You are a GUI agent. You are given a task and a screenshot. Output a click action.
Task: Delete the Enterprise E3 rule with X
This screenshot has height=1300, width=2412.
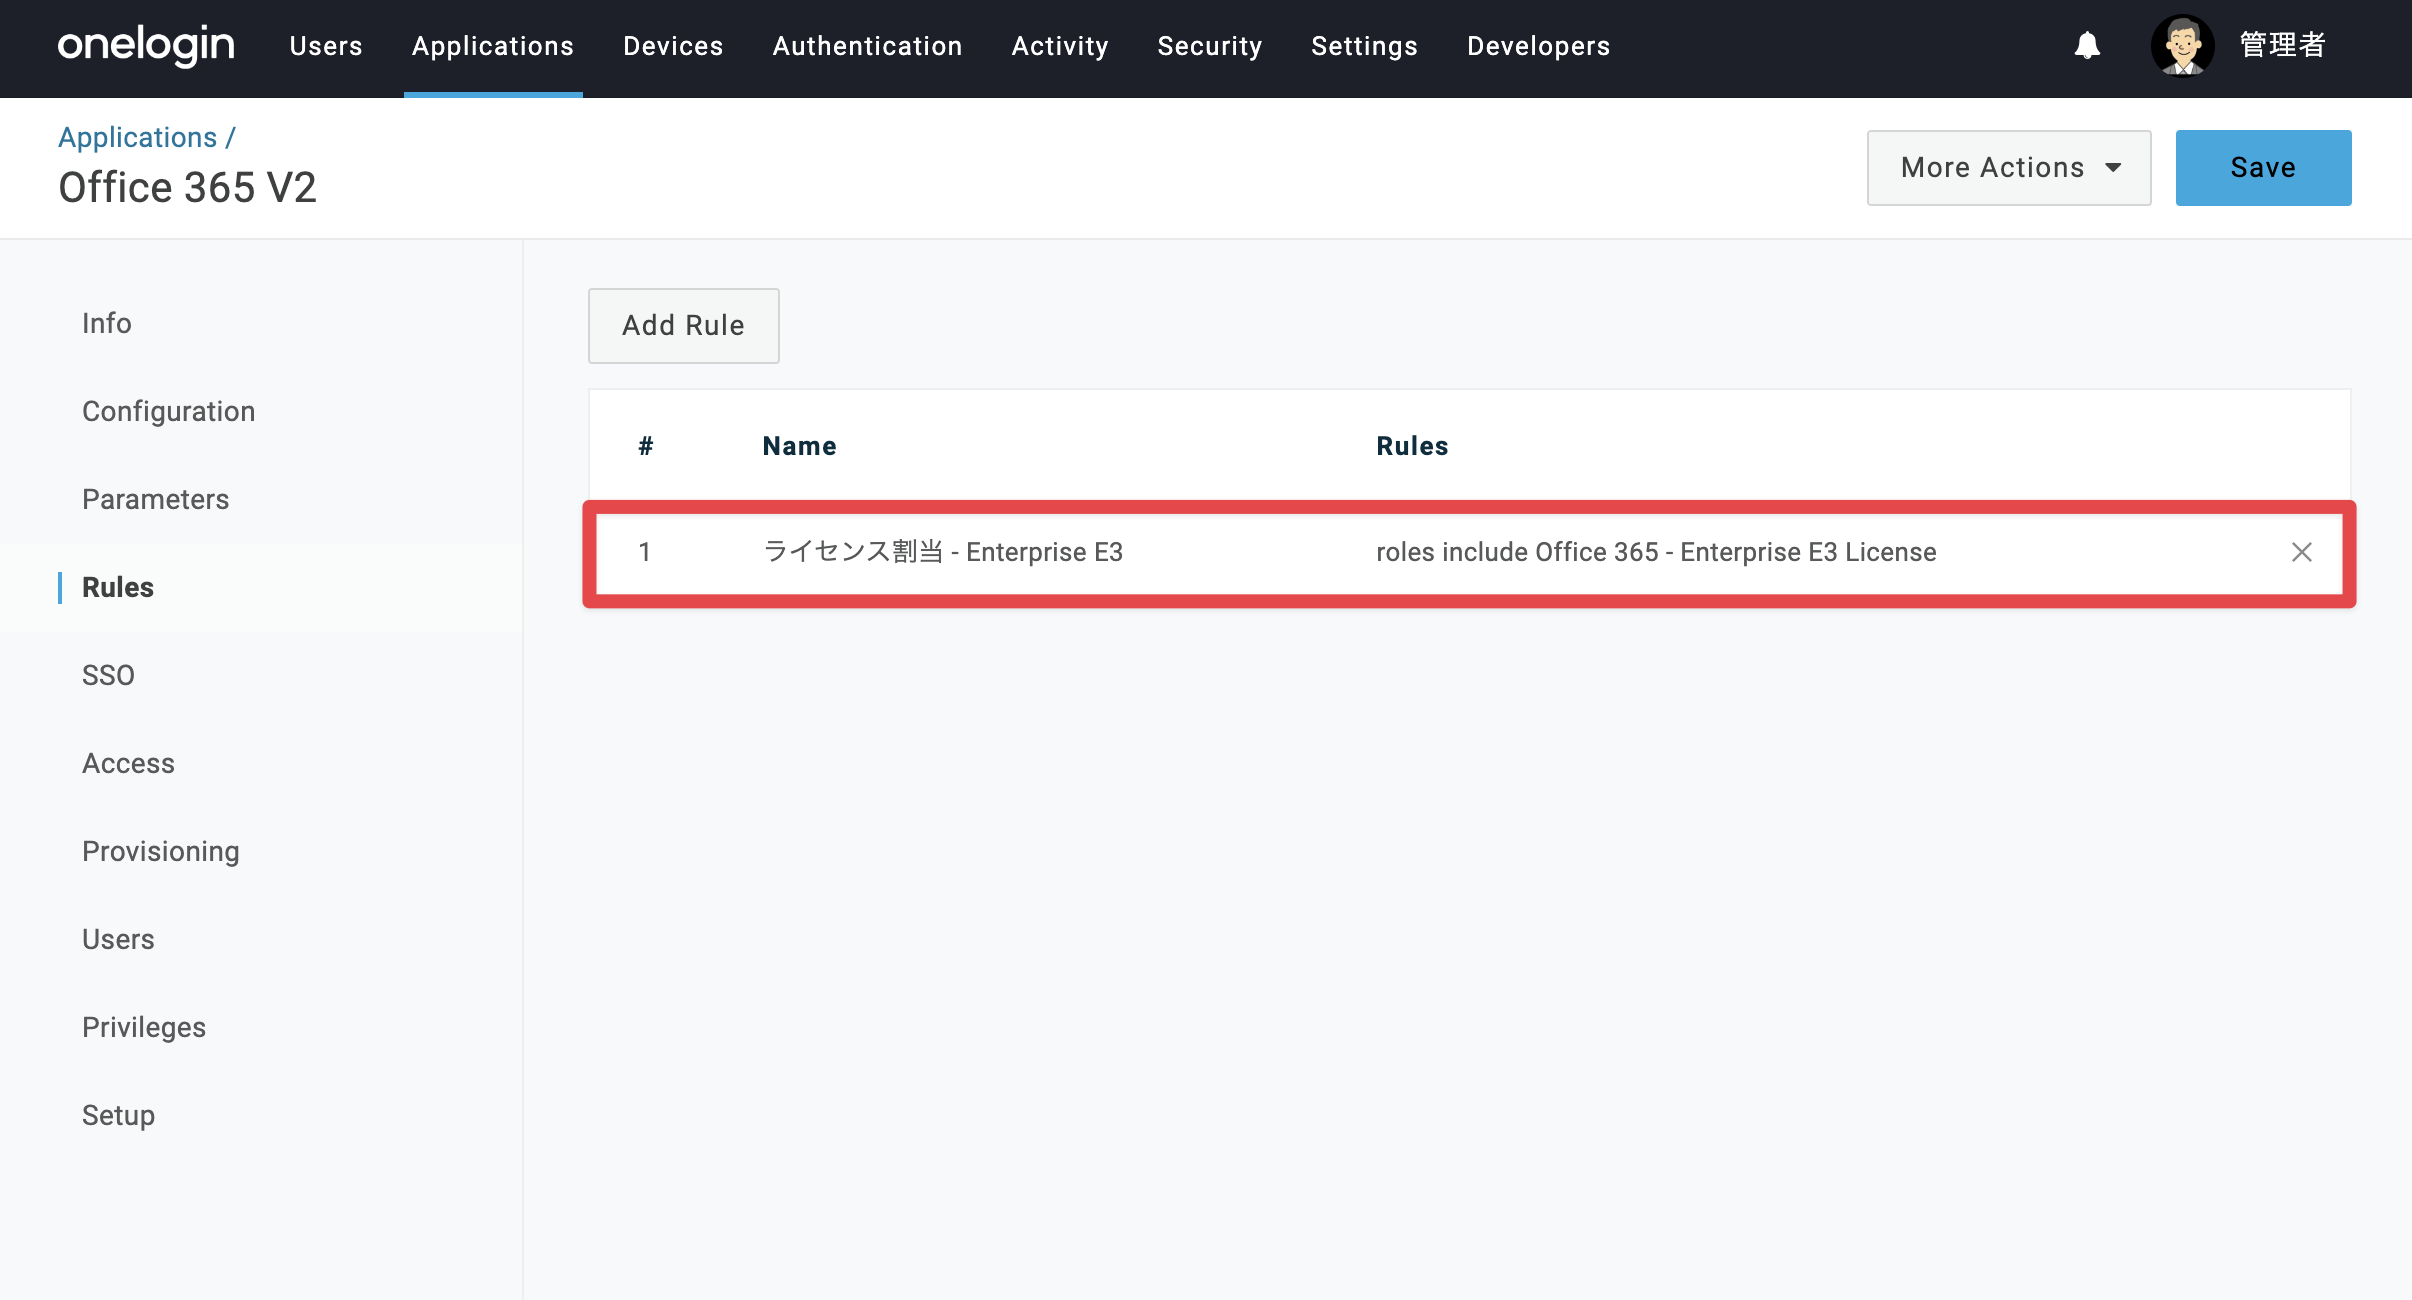pyautogui.click(x=2301, y=552)
